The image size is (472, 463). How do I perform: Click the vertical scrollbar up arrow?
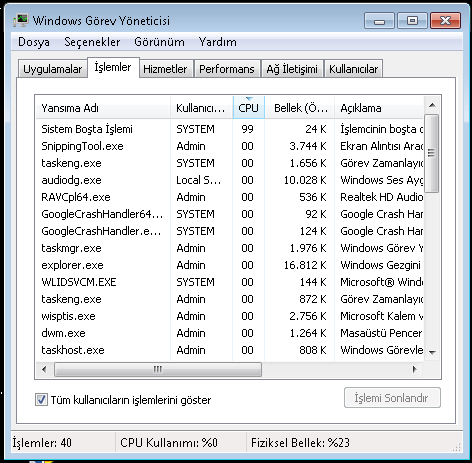click(x=432, y=105)
